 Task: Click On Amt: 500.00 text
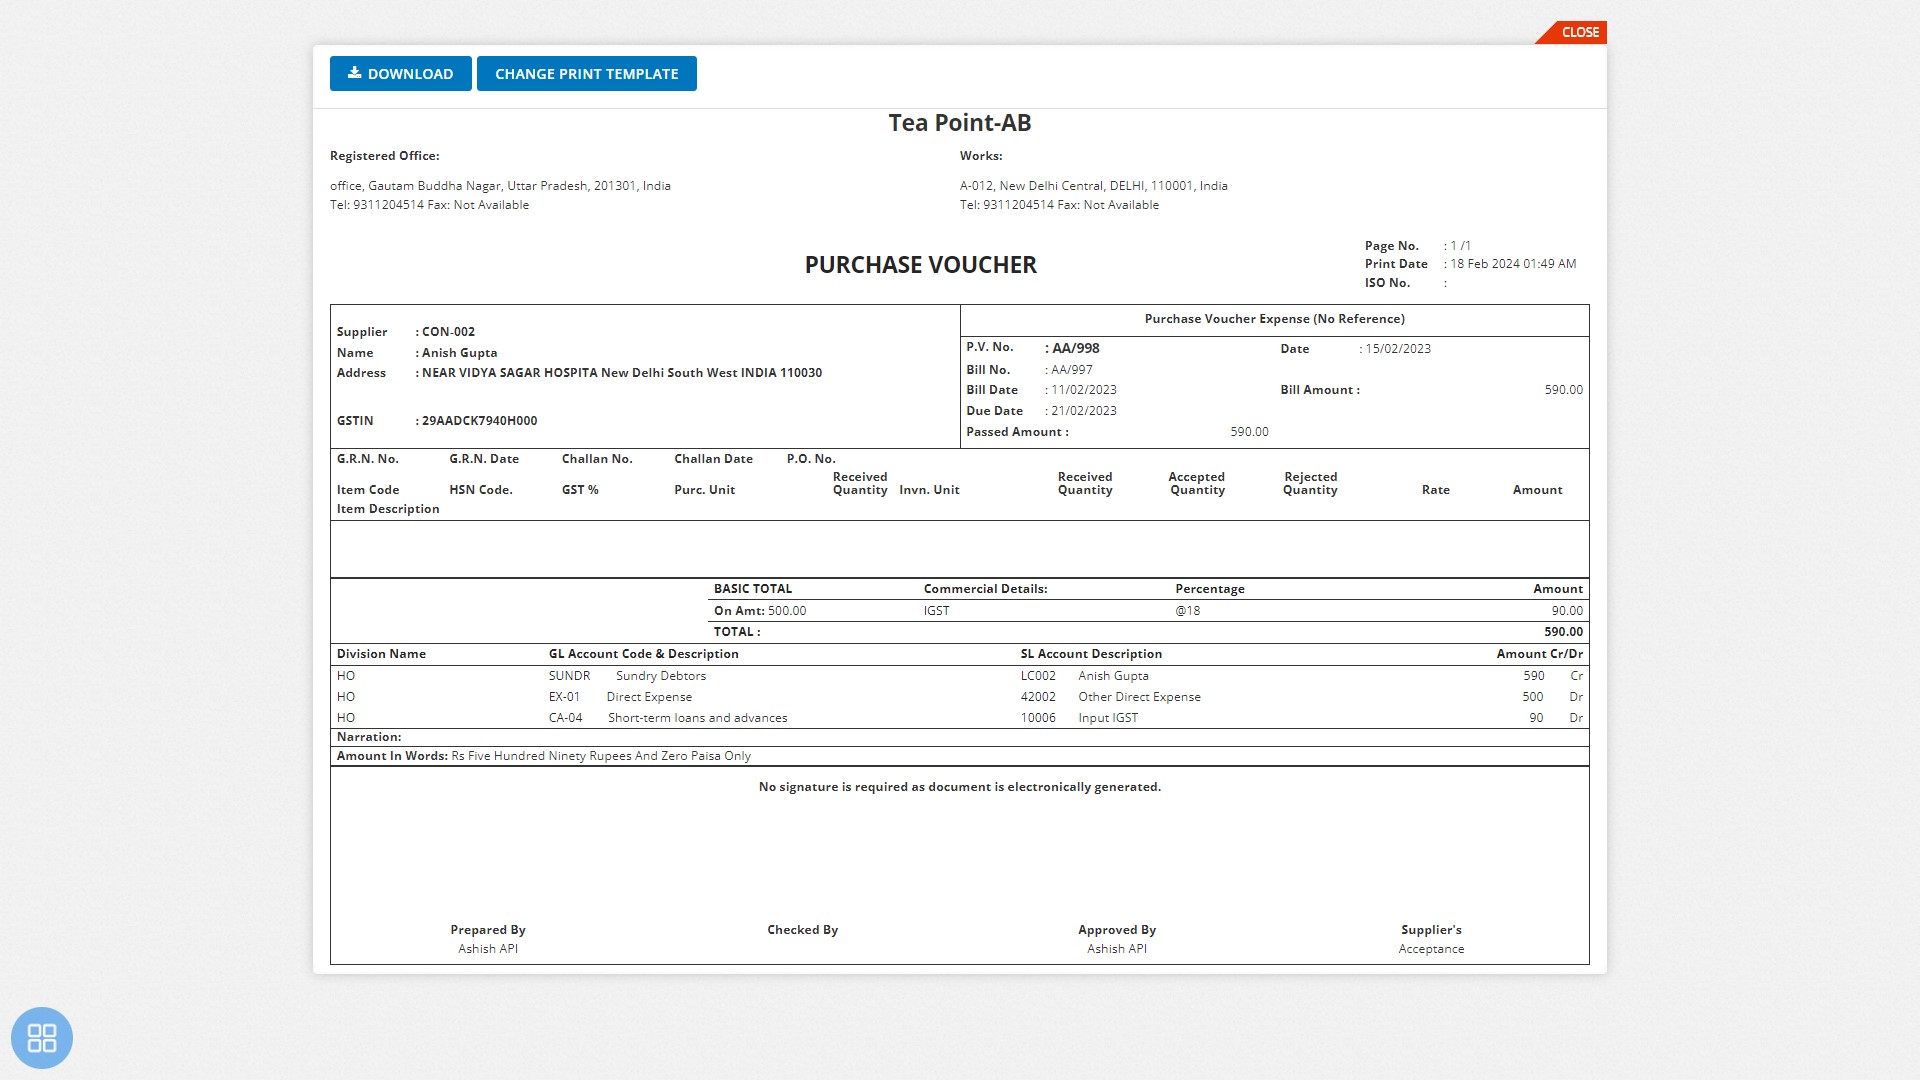click(760, 611)
